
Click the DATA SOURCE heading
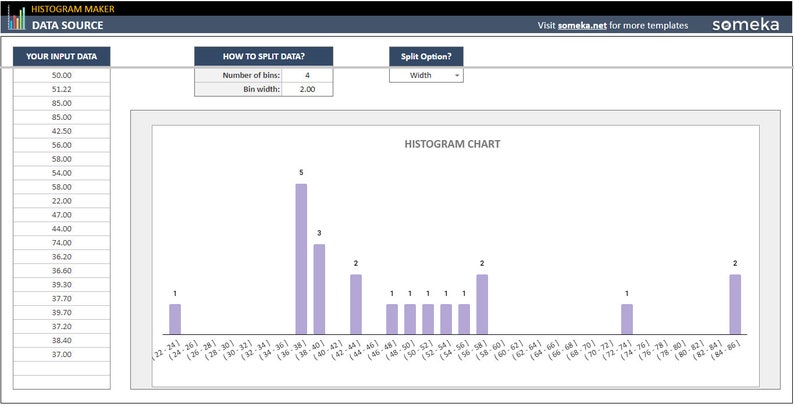67,25
